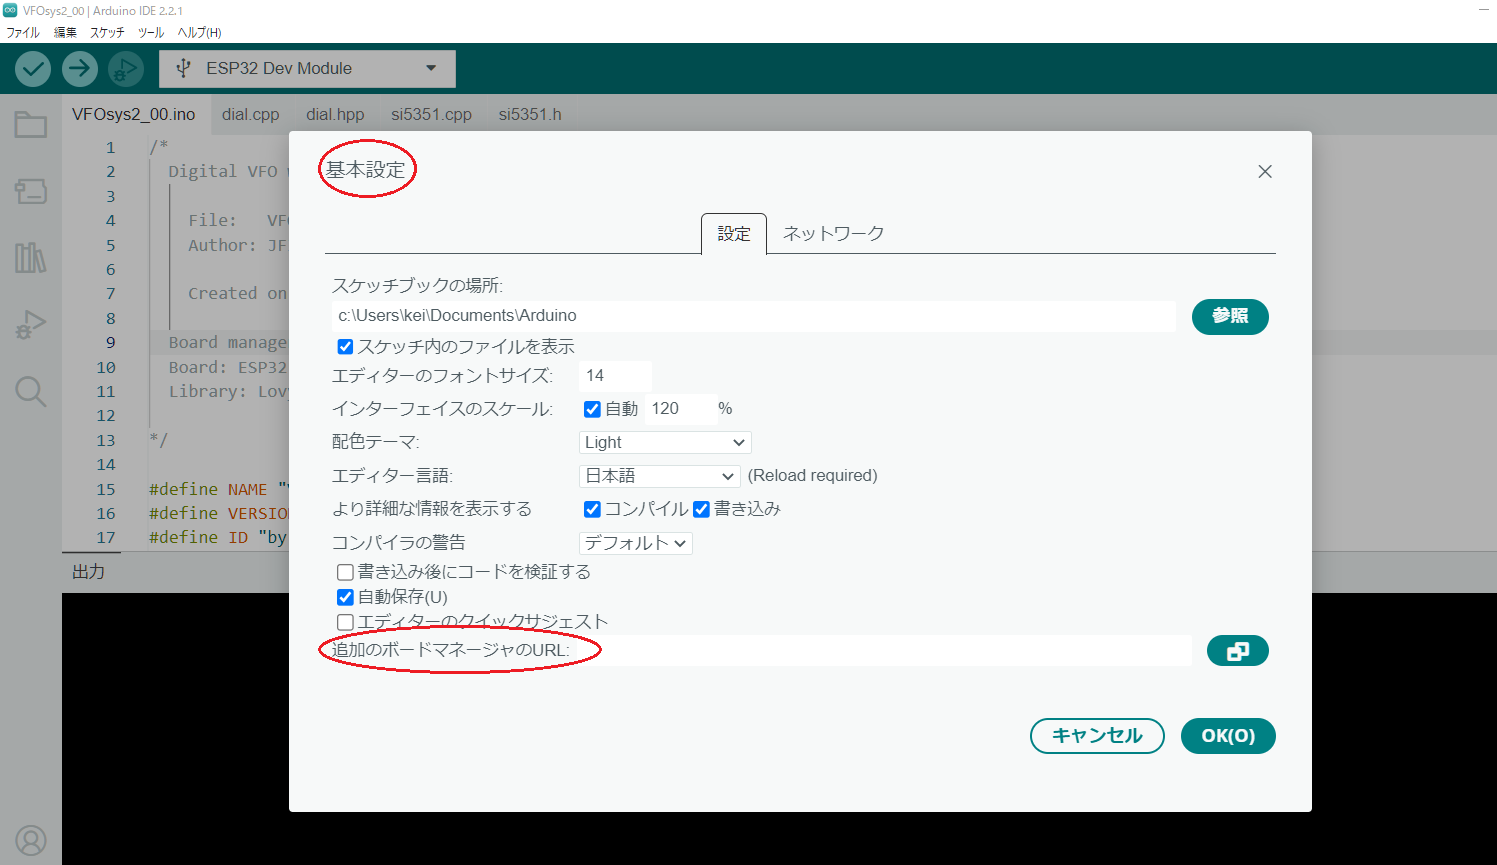Click the "#define NAME" code line
Image resolution: width=1497 pixels, height=865 pixels.
218,489
